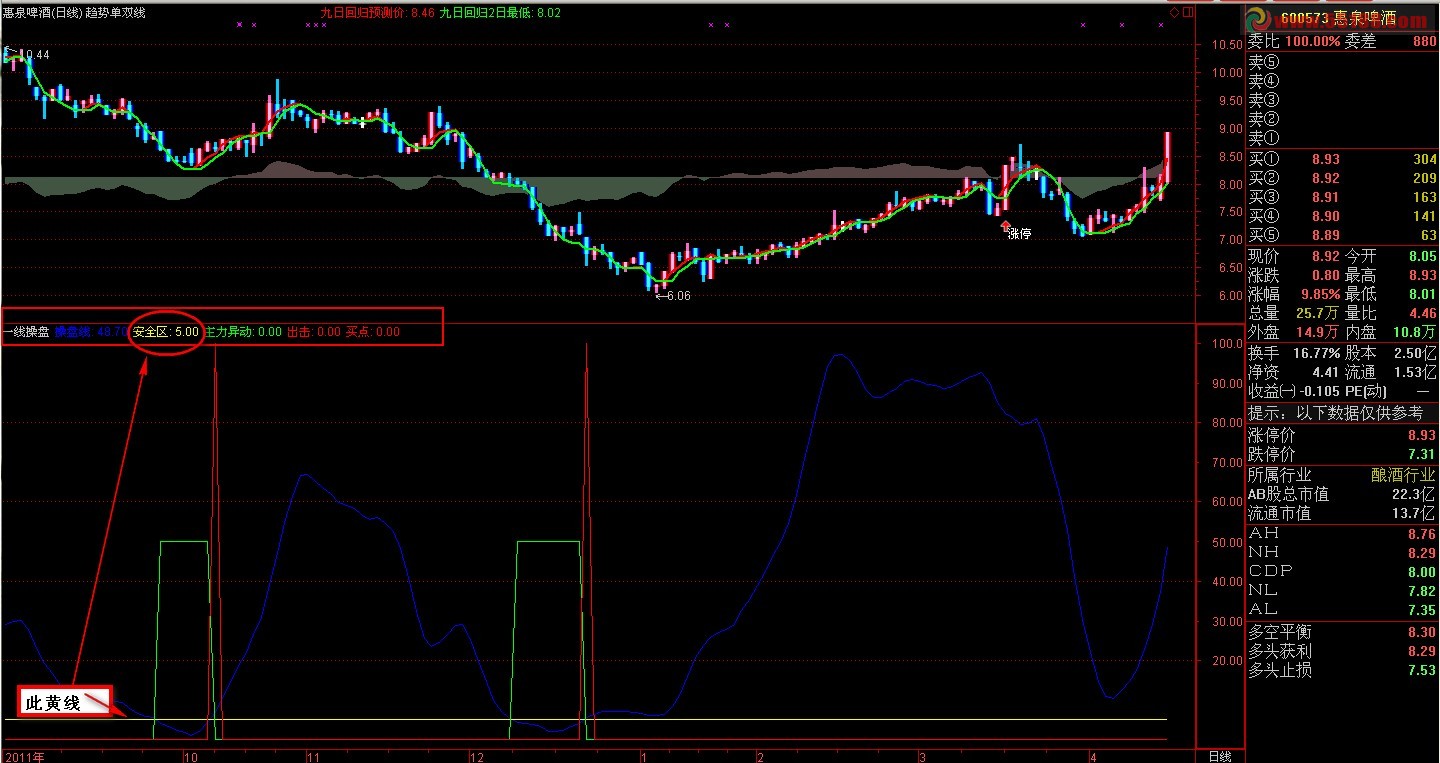
Task: Click the 100.0 label on the indicator axis
Action: coord(1226,343)
